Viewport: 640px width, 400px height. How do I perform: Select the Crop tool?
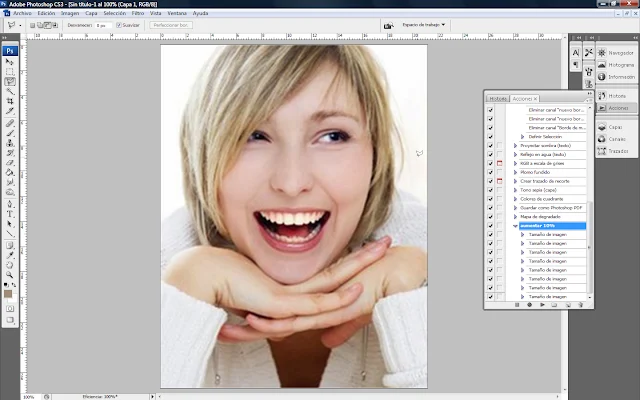(x=11, y=101)
